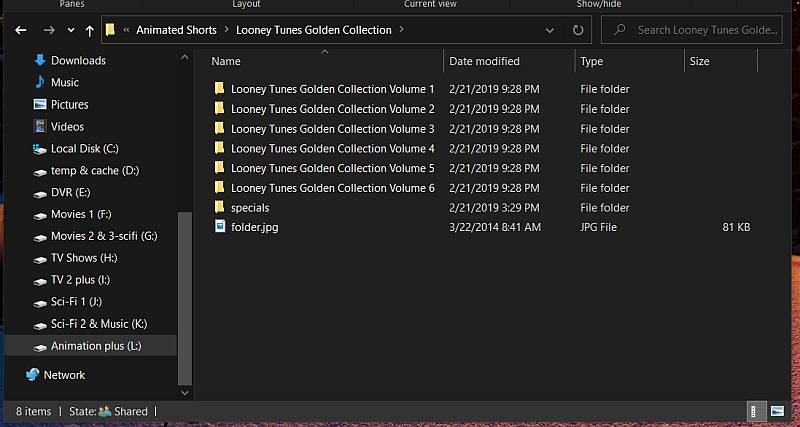Viewport: 800px width, 427px height.
Task: Click the Search Looney Tunes Golden field
Action: (x=691, y=30)
